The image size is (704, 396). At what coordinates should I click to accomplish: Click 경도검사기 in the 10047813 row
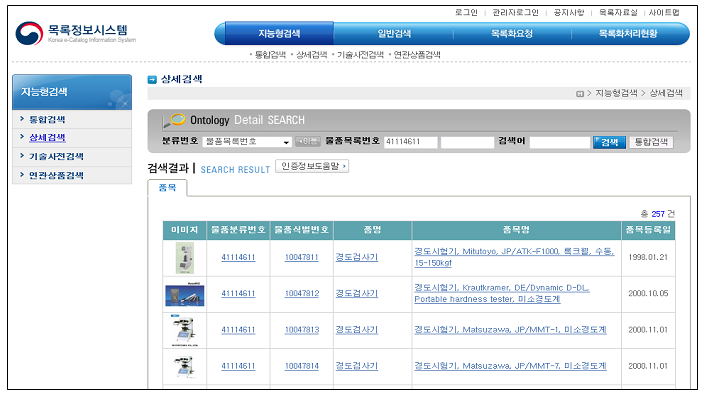tap(357, 330)
